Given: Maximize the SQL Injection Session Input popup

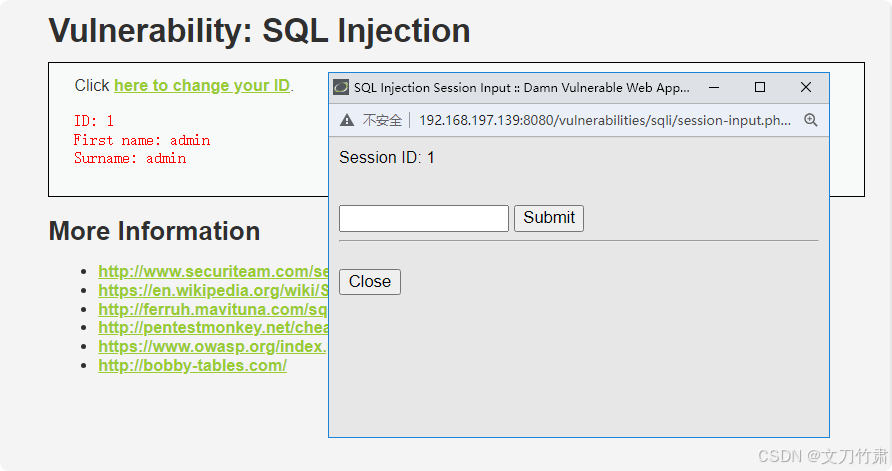Looking at the screenshot, I should coord(760,88).
